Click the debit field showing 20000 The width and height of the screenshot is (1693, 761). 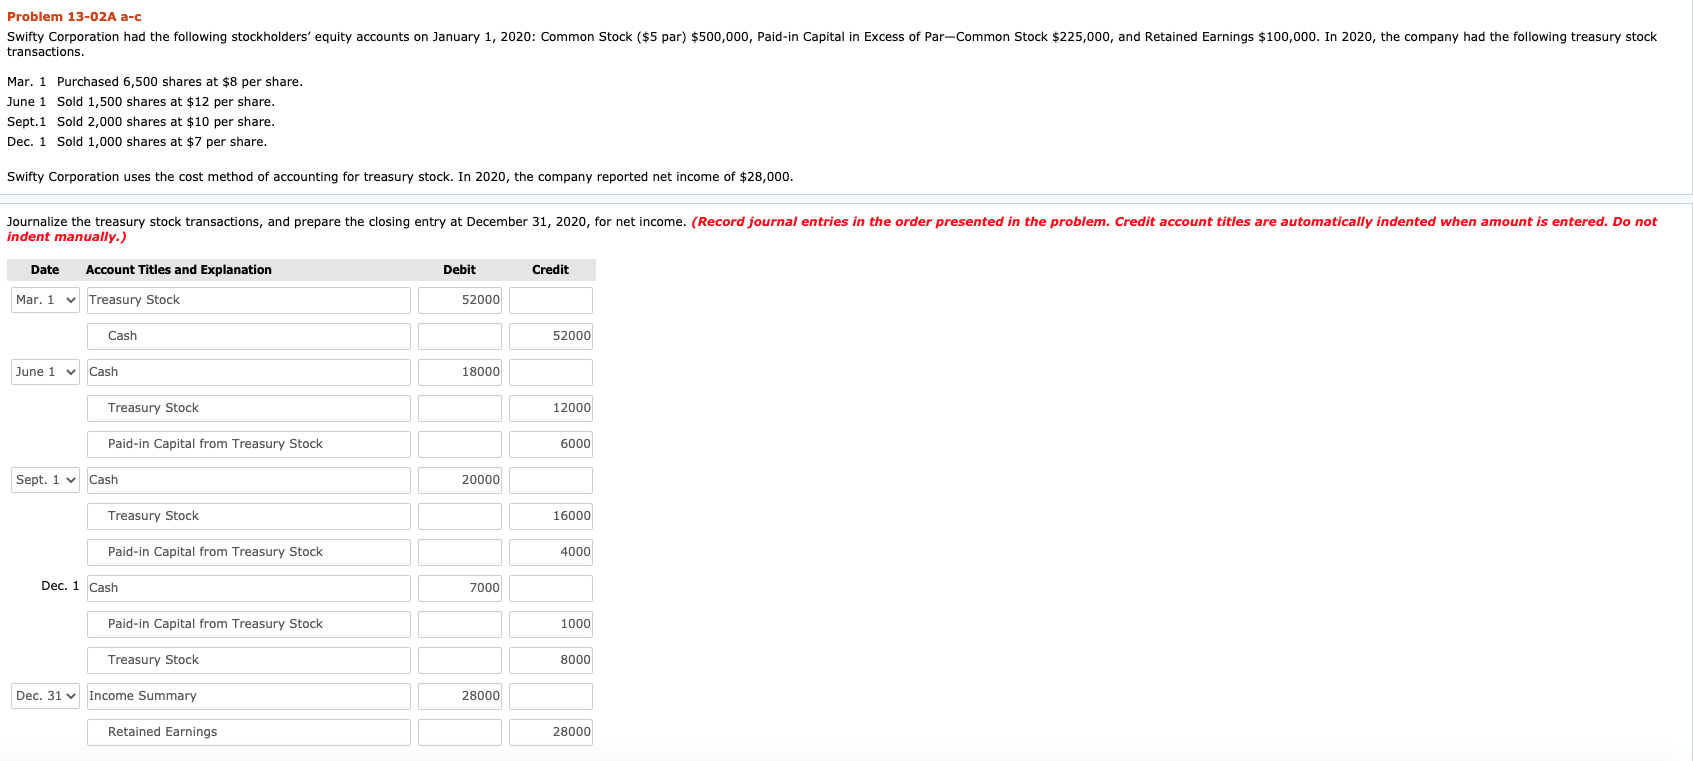(x=460, y=480)
